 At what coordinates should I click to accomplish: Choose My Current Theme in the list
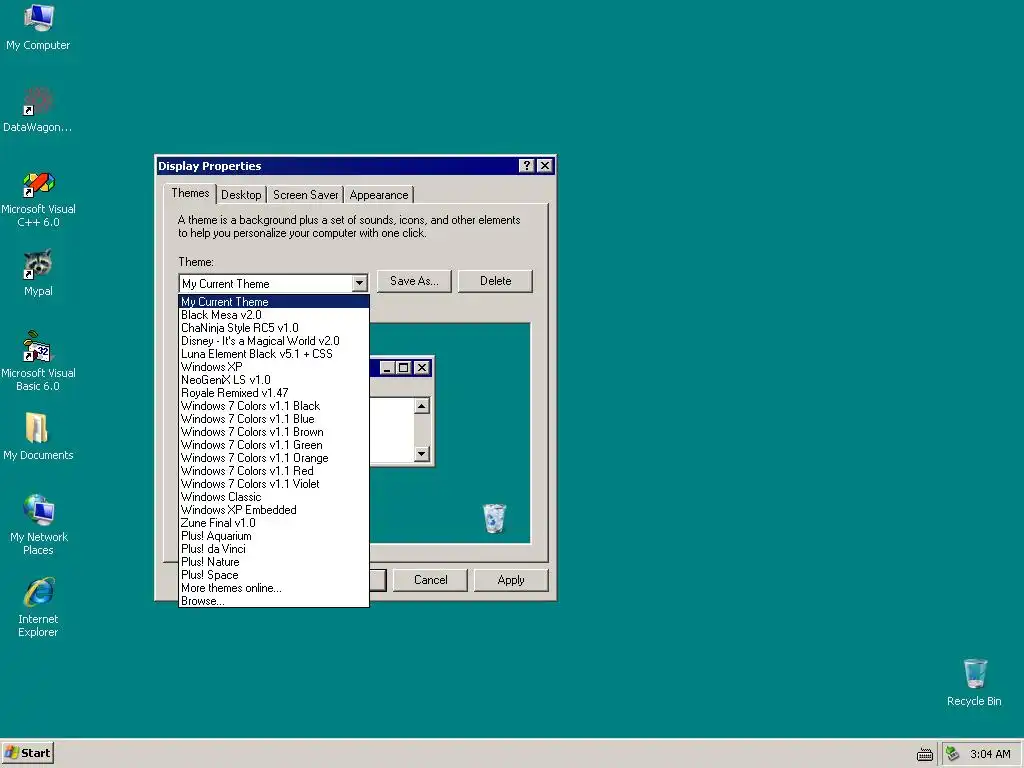pos(274,302)
